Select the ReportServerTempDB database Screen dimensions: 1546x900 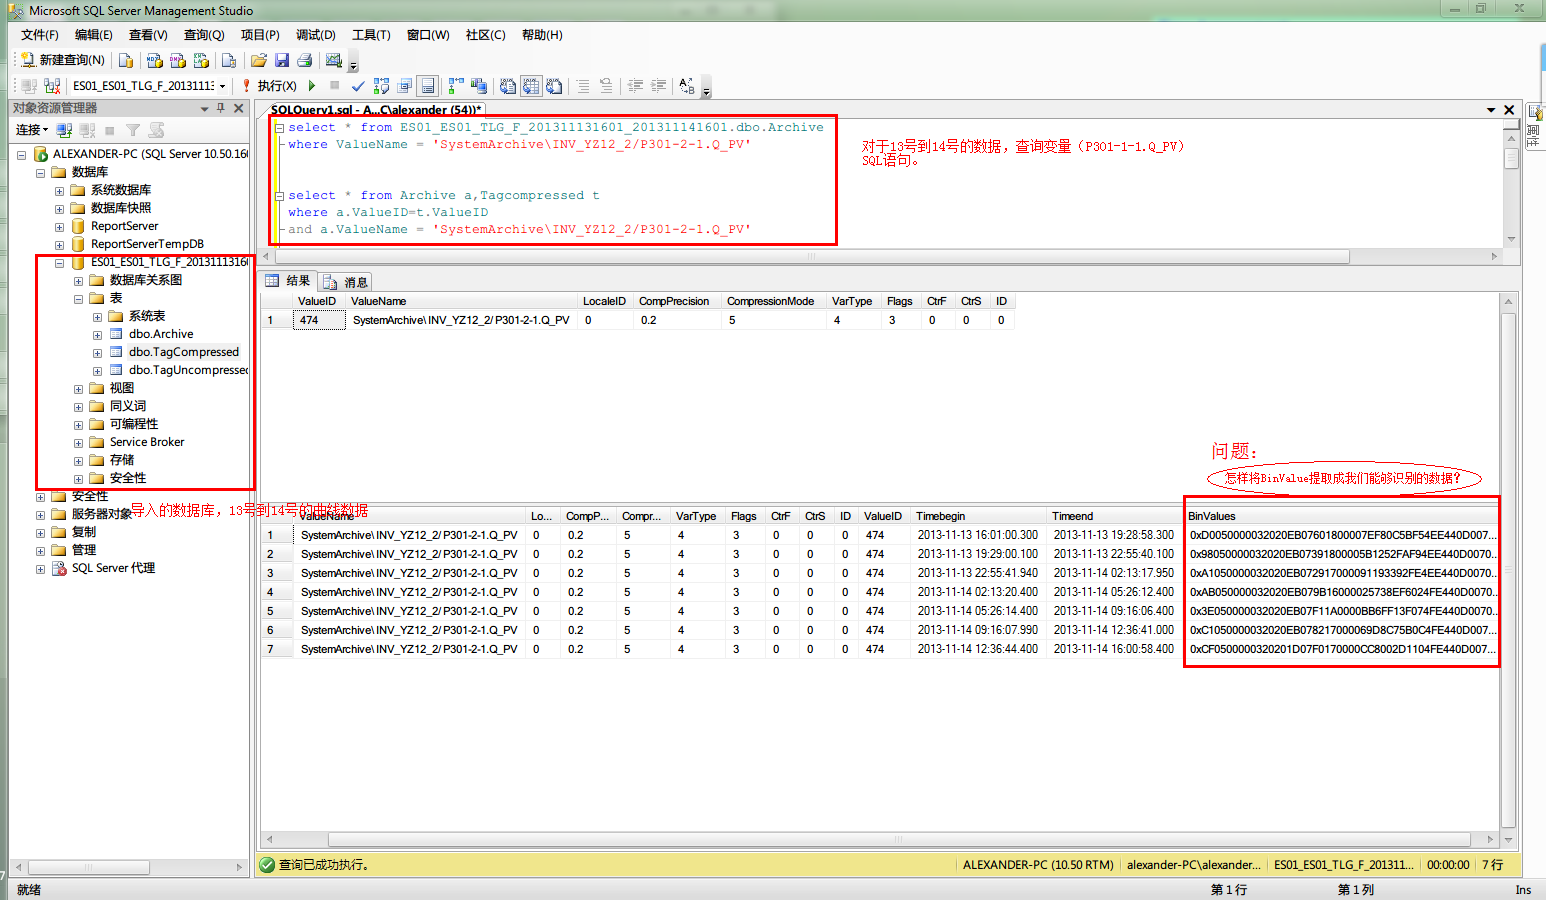[x=147, y=244]
